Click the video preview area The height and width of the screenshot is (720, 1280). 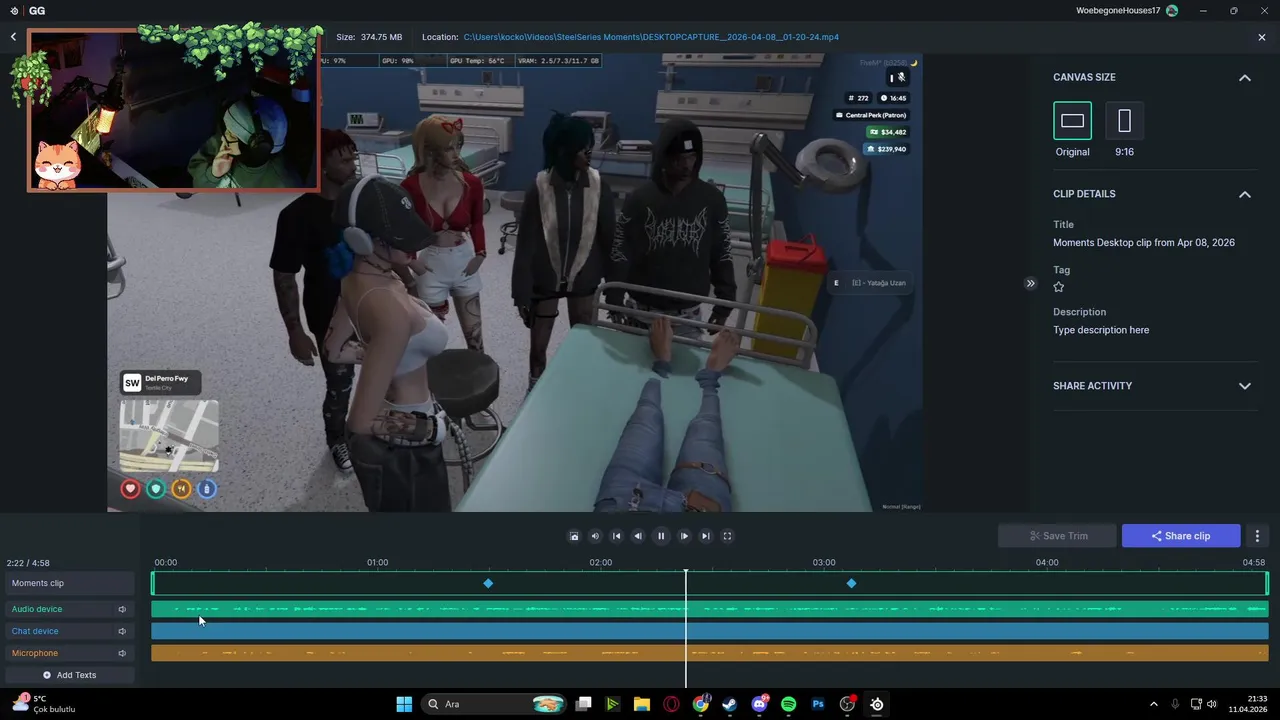click(515, 282)
